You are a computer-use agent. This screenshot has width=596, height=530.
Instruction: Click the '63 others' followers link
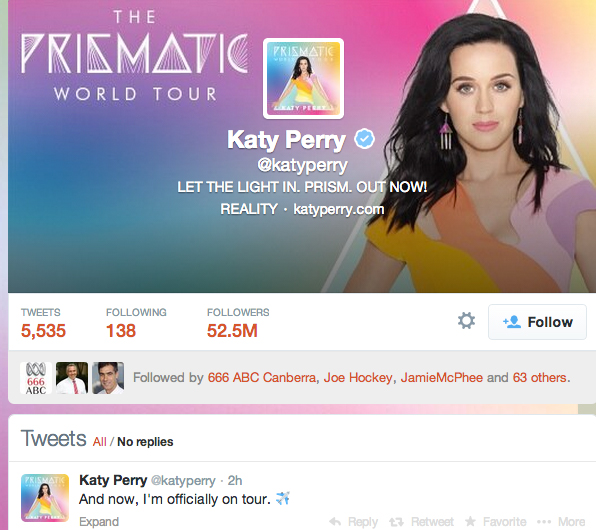click(x=540, y=378)
